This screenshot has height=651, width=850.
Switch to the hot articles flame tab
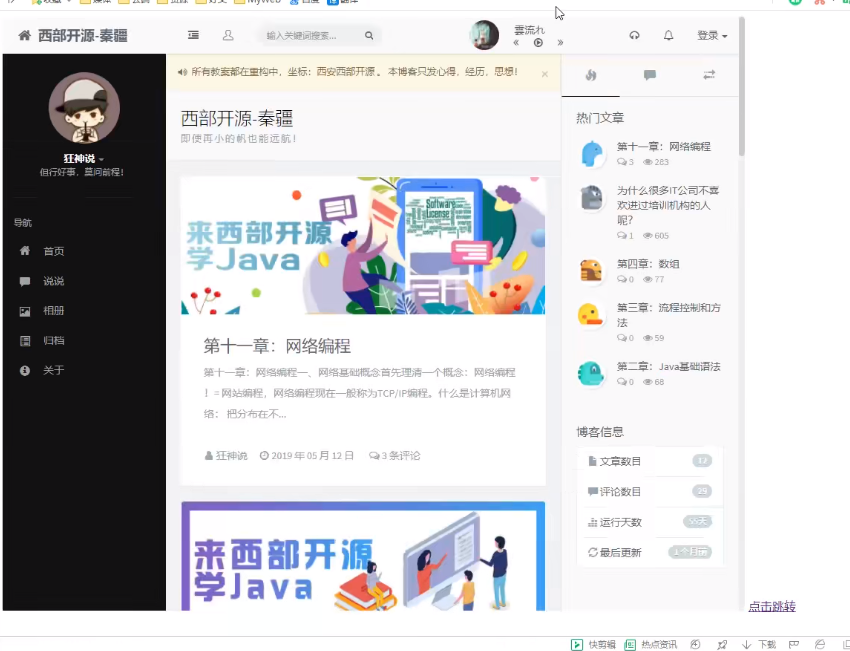pos(591,75)
